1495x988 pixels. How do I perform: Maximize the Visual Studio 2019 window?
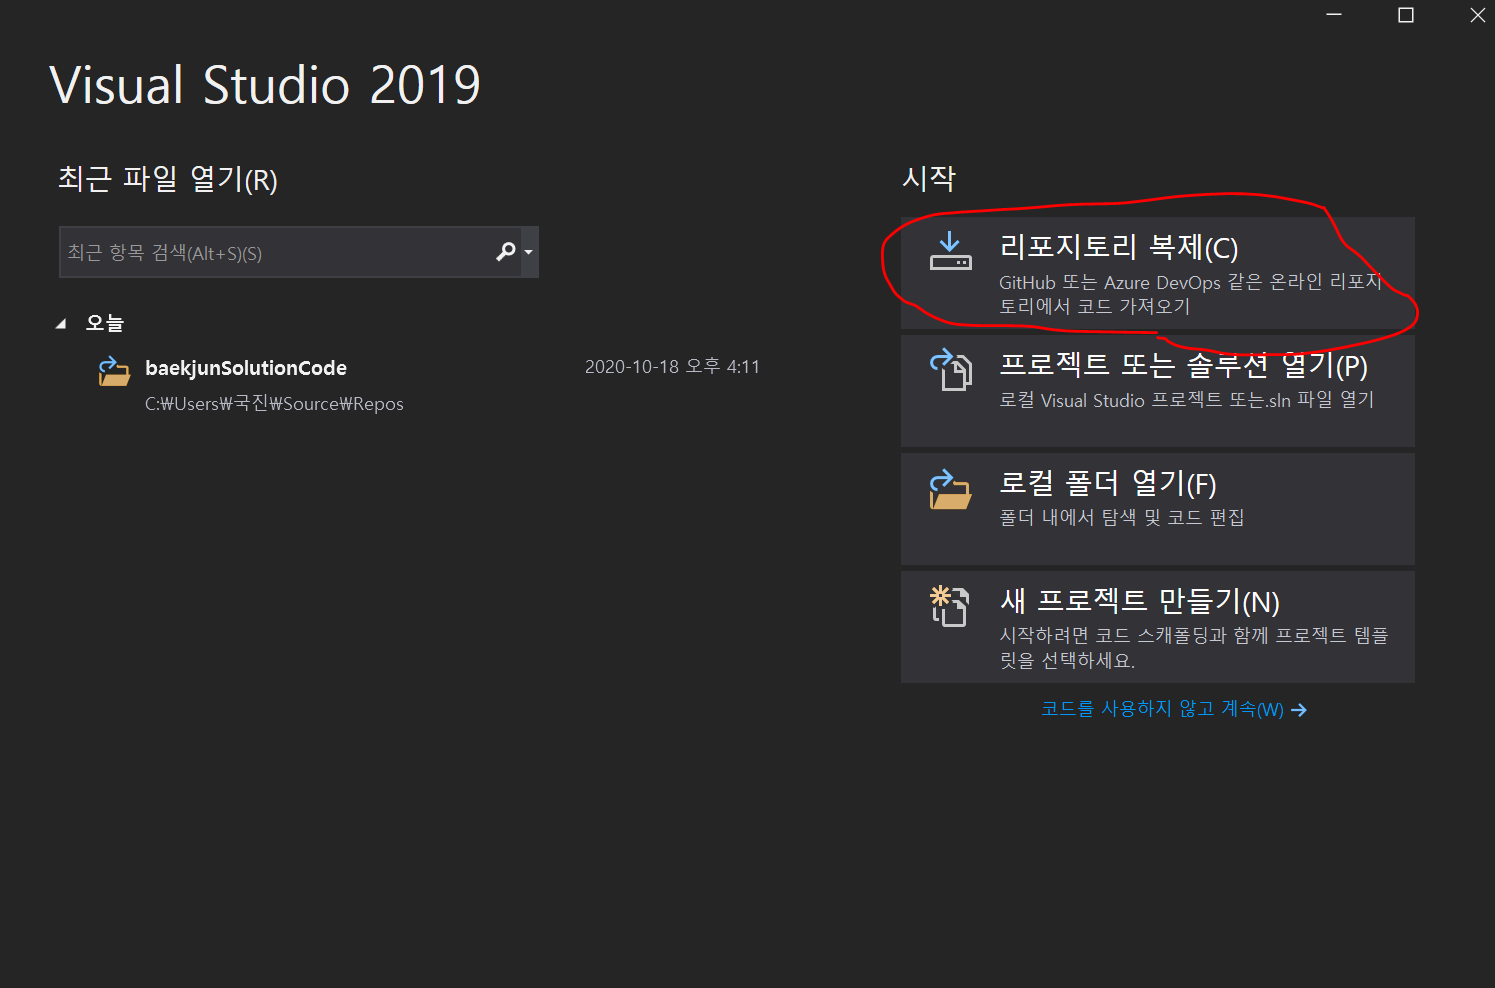[1406, 15]
